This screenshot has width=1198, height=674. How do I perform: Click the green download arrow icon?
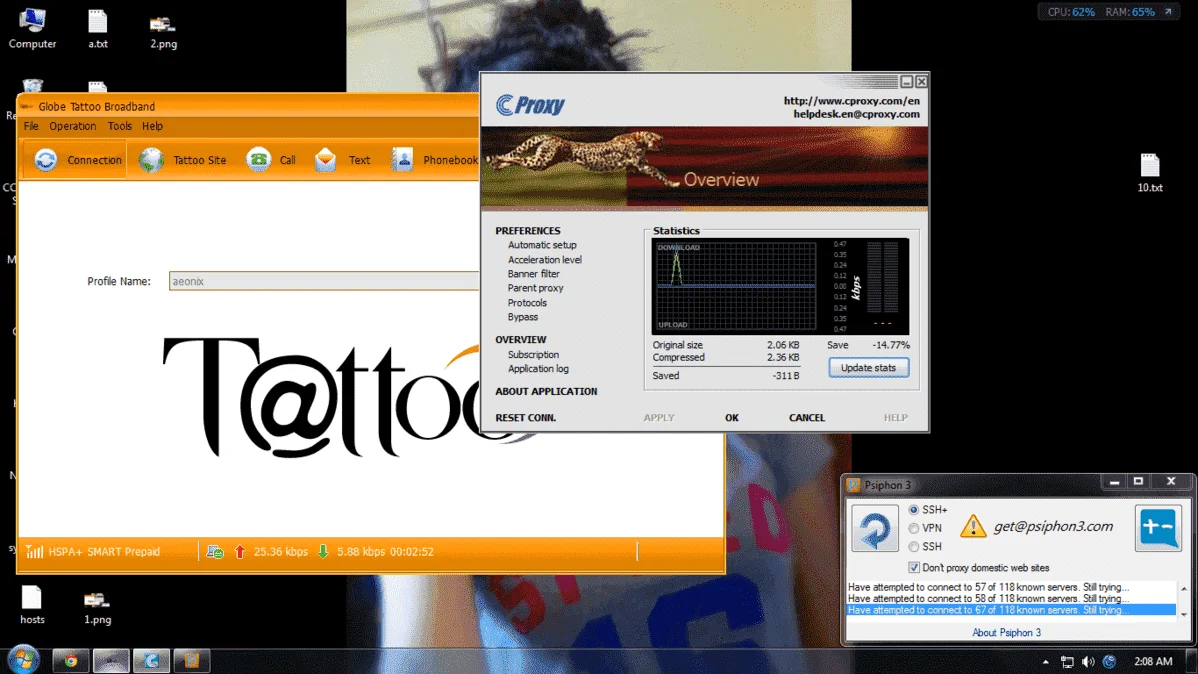tap(323, 552)
